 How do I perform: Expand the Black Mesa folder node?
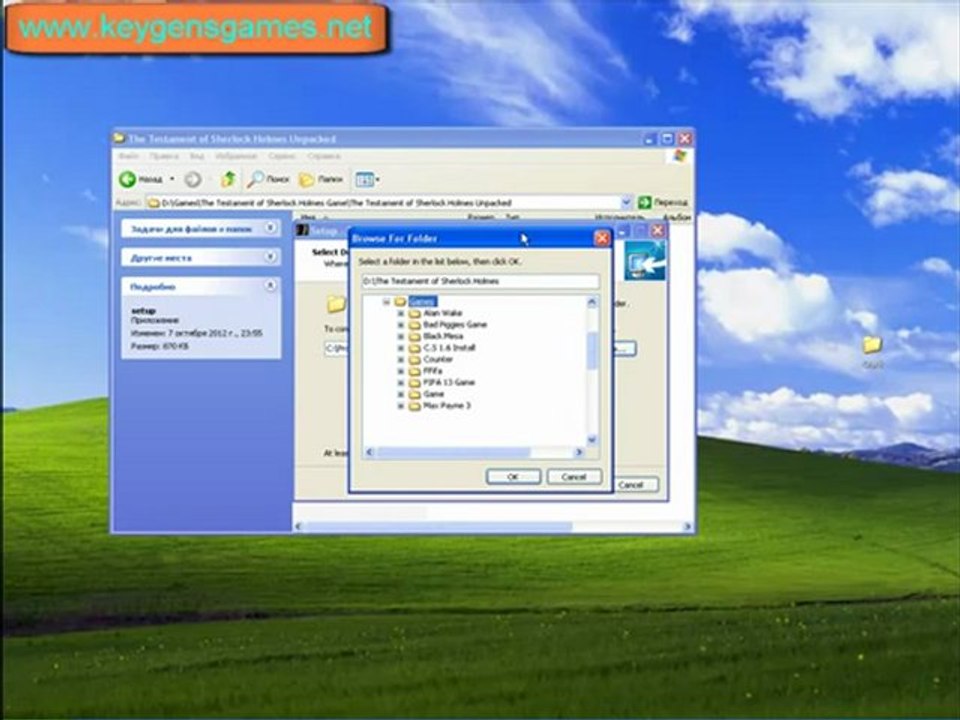pos(400,336)
